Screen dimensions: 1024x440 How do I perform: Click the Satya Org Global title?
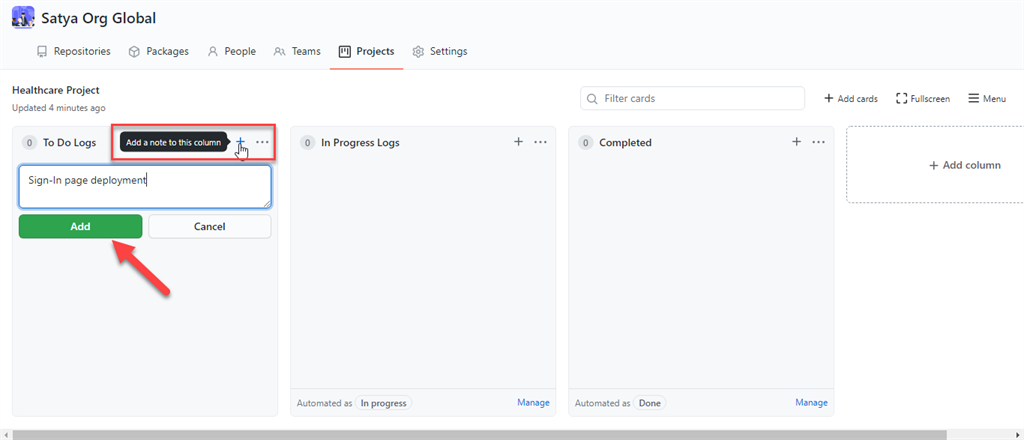pyautogui.click(x=99, y=18)
